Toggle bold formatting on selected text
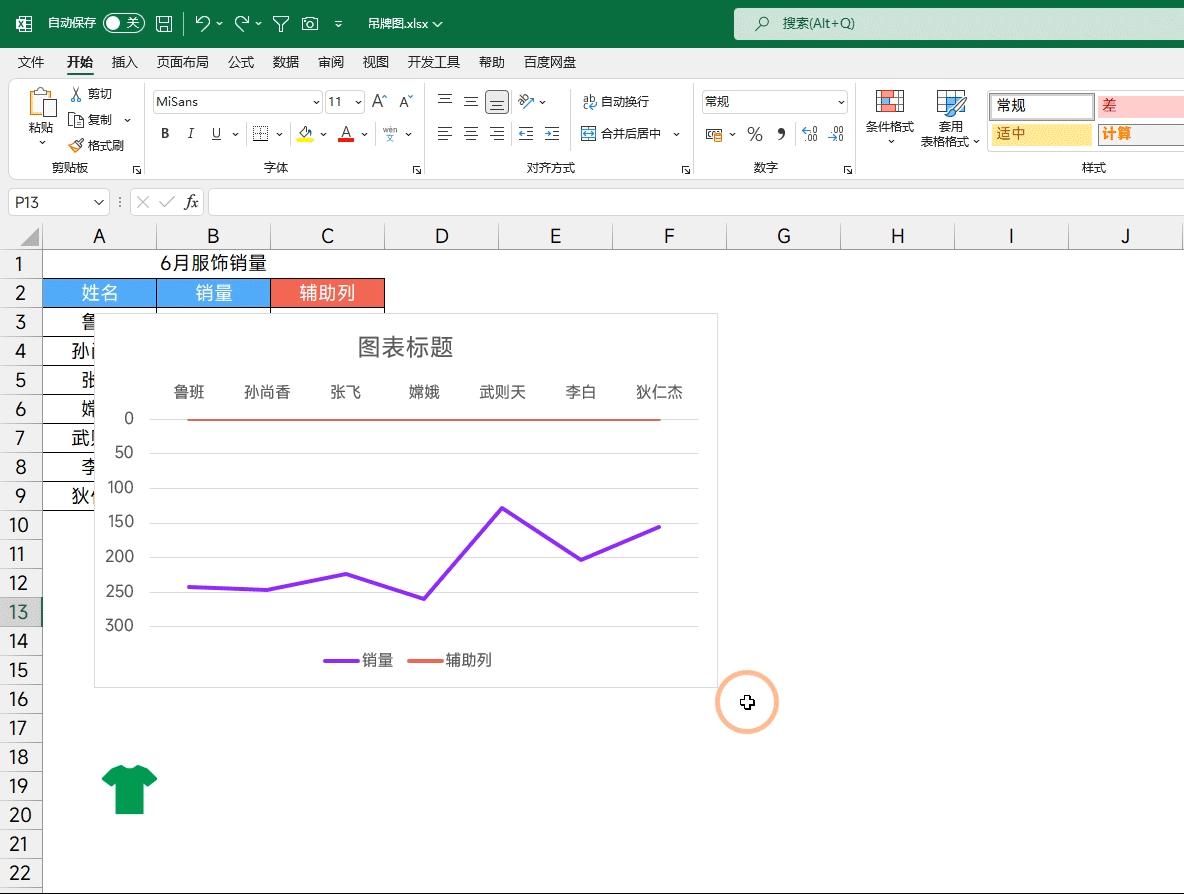 (164, 133)
